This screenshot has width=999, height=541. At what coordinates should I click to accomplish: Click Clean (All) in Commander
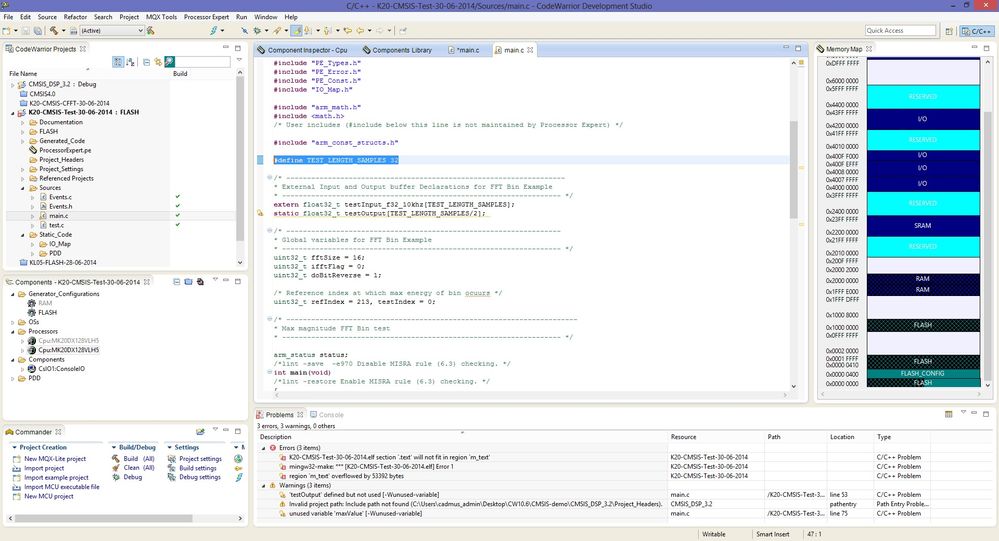133,468
